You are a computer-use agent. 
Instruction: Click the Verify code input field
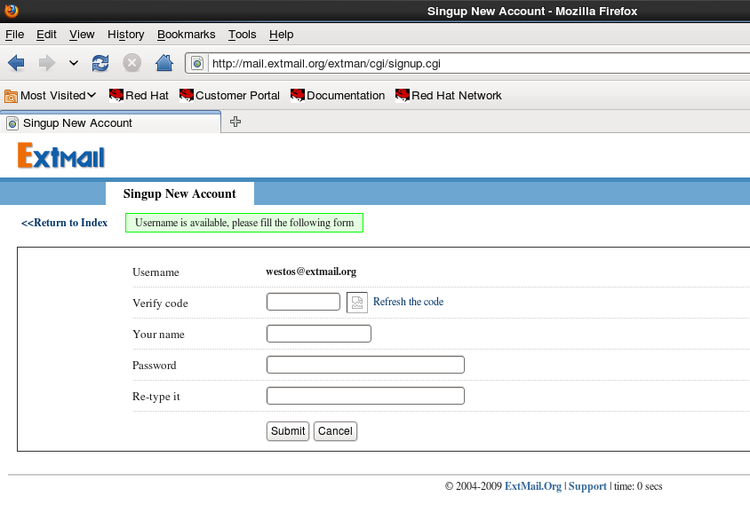pyautogui.click(x=303, y=302)
